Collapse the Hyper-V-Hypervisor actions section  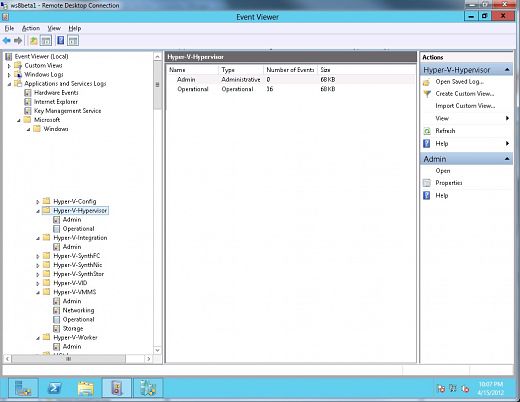pyautogui.click(x=507, y=70)
